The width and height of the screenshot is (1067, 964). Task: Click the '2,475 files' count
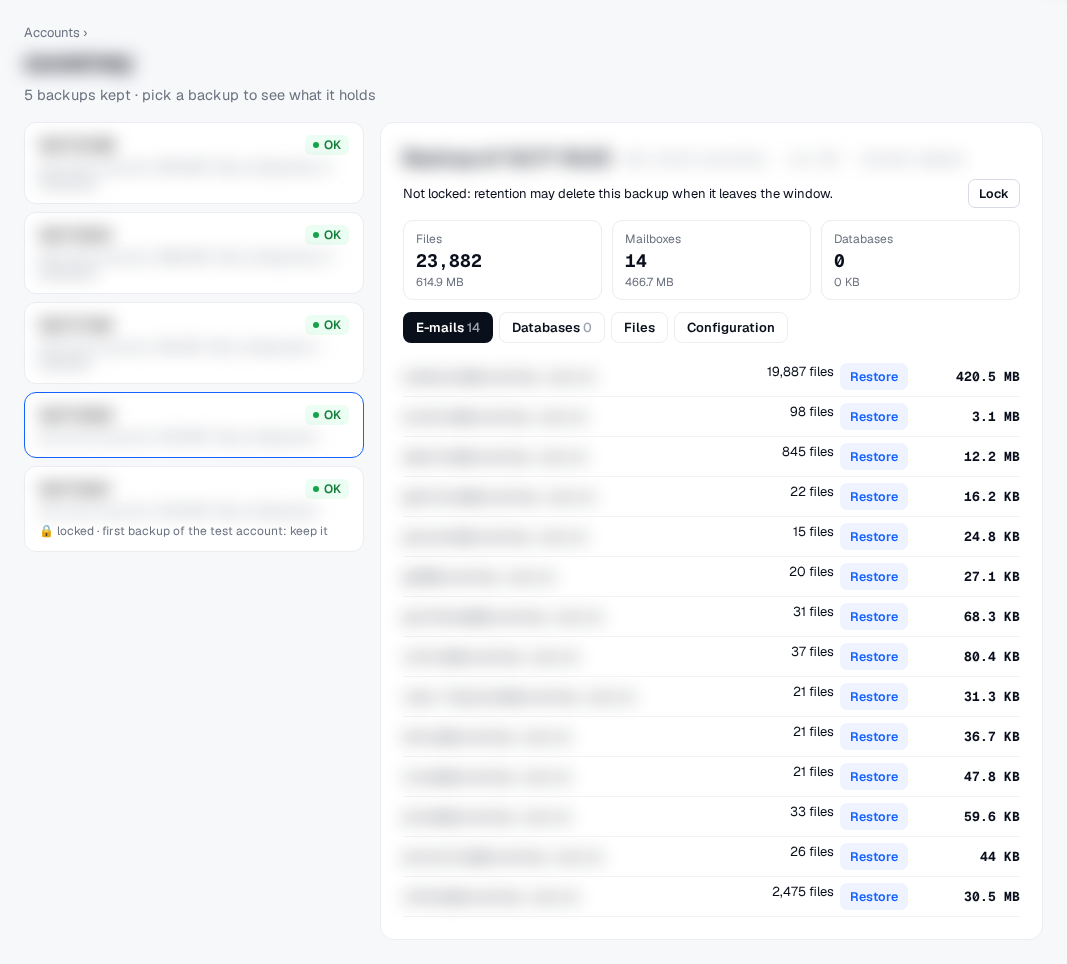pyautogui.click(x=803, y=892)
